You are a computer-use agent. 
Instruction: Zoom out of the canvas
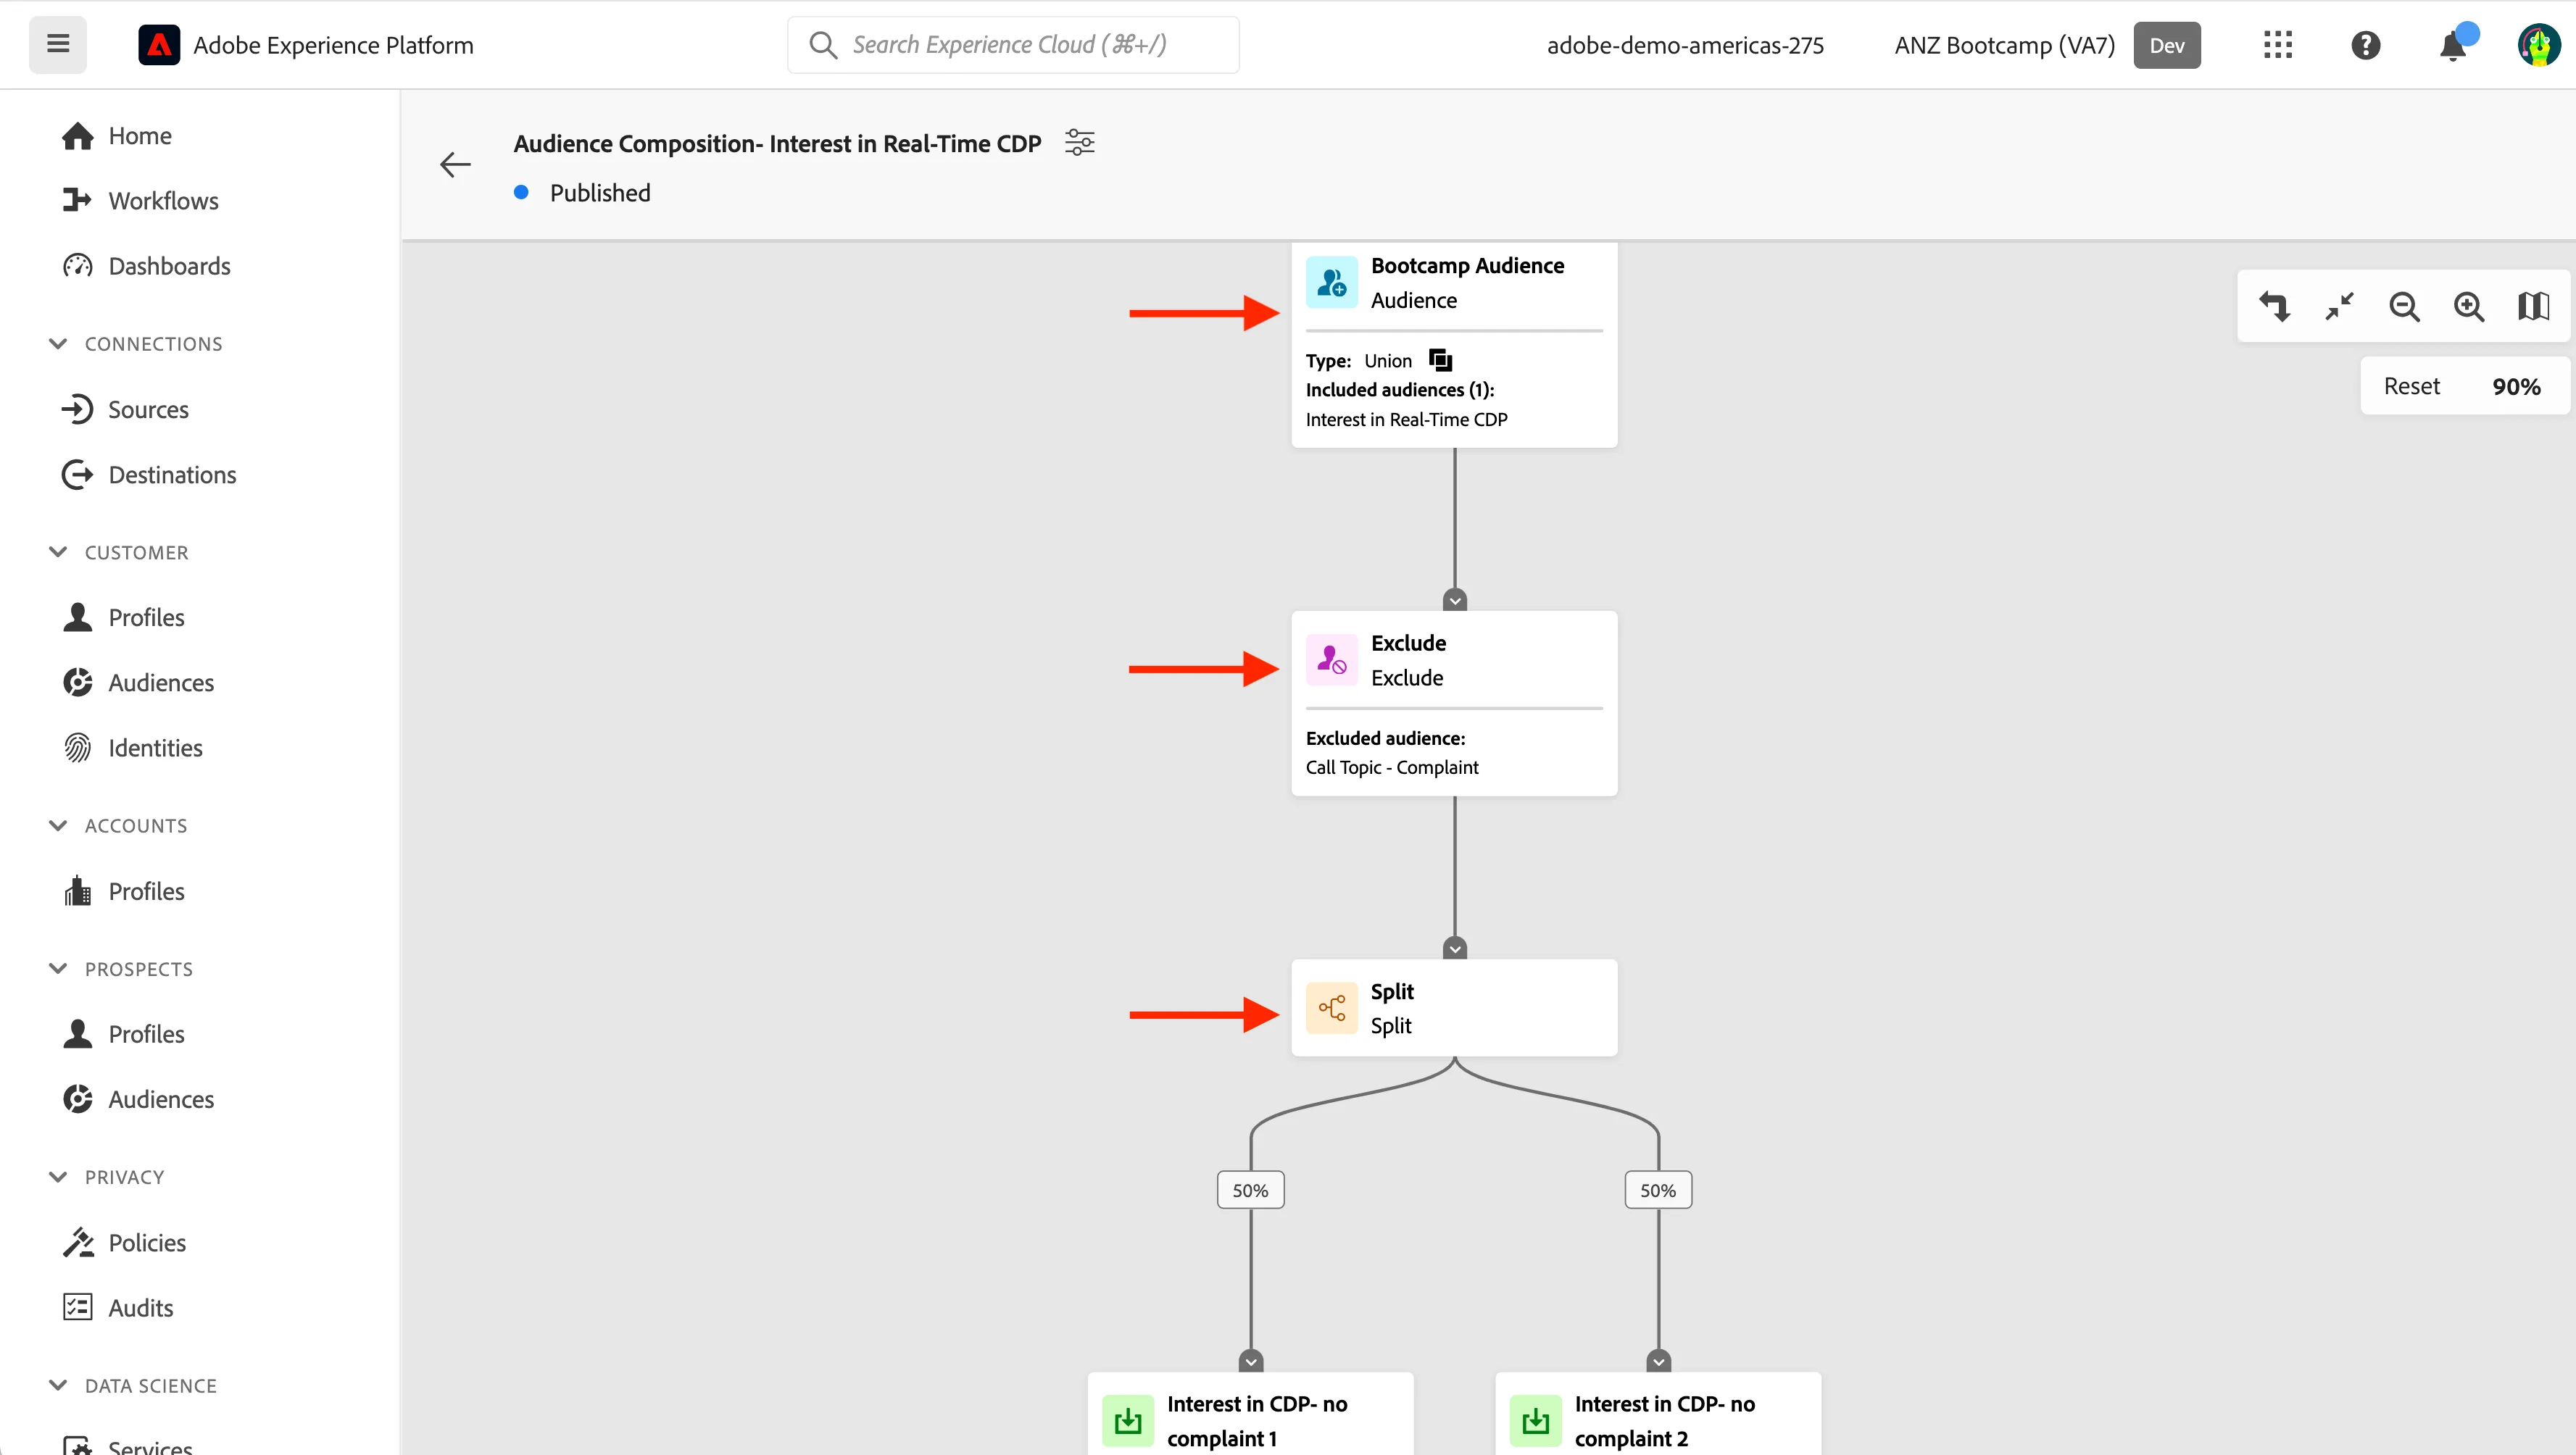[2404, 306]
